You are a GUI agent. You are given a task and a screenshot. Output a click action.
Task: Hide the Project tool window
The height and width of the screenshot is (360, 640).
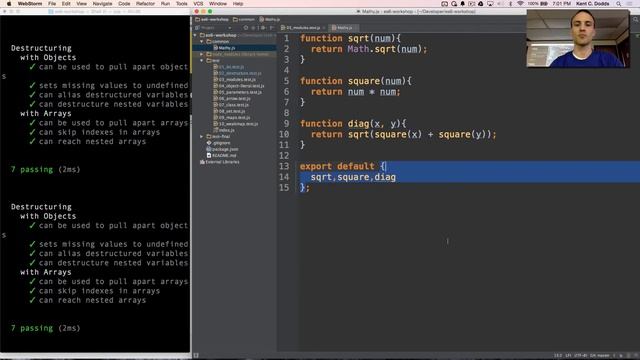point(272,28)
